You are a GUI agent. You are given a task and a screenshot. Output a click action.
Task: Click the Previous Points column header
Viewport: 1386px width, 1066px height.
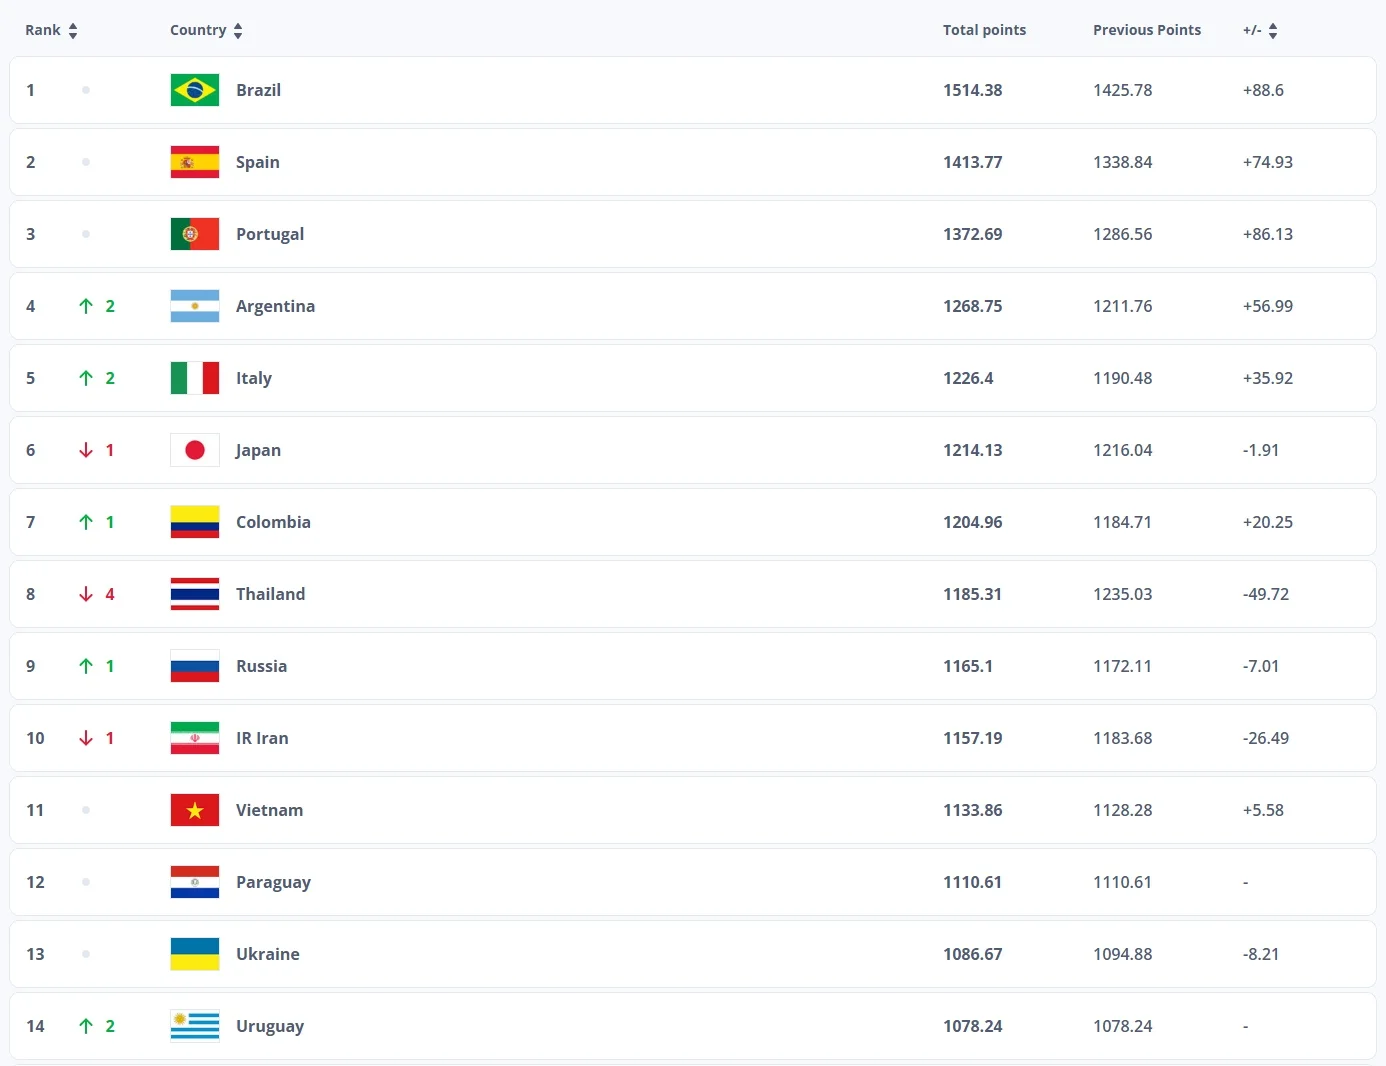1146,30
